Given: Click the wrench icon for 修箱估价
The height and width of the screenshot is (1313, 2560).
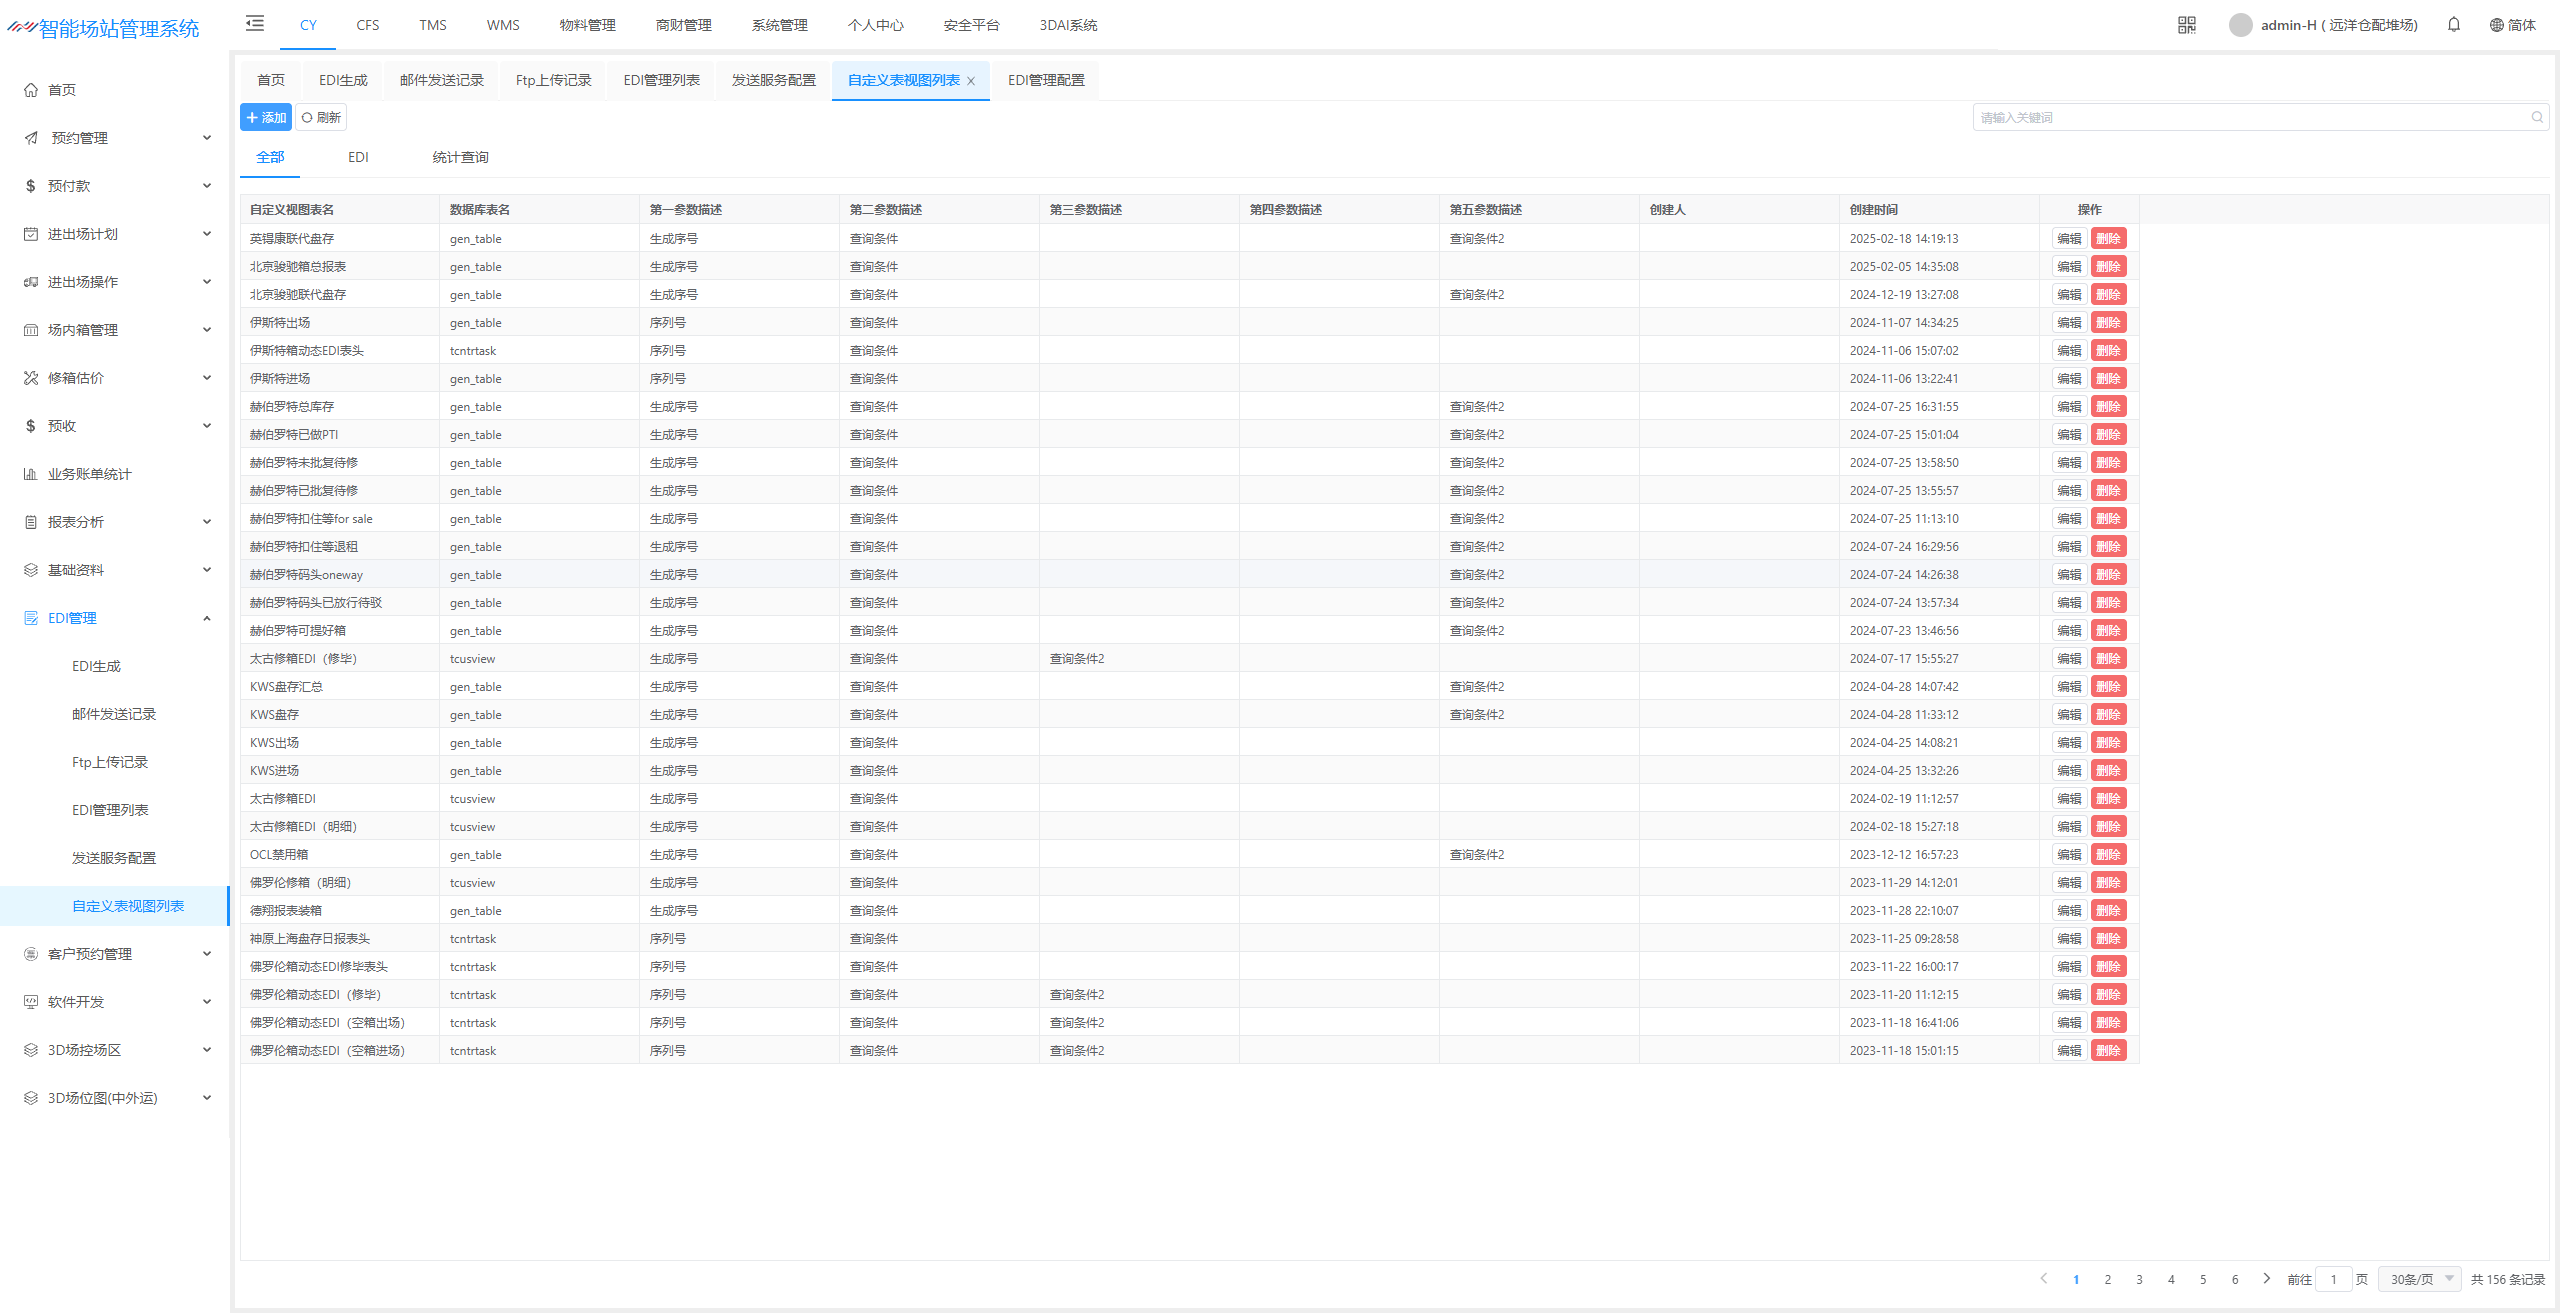Looking at the screenshot, I should pyautogui.click(x=31, y=378).
